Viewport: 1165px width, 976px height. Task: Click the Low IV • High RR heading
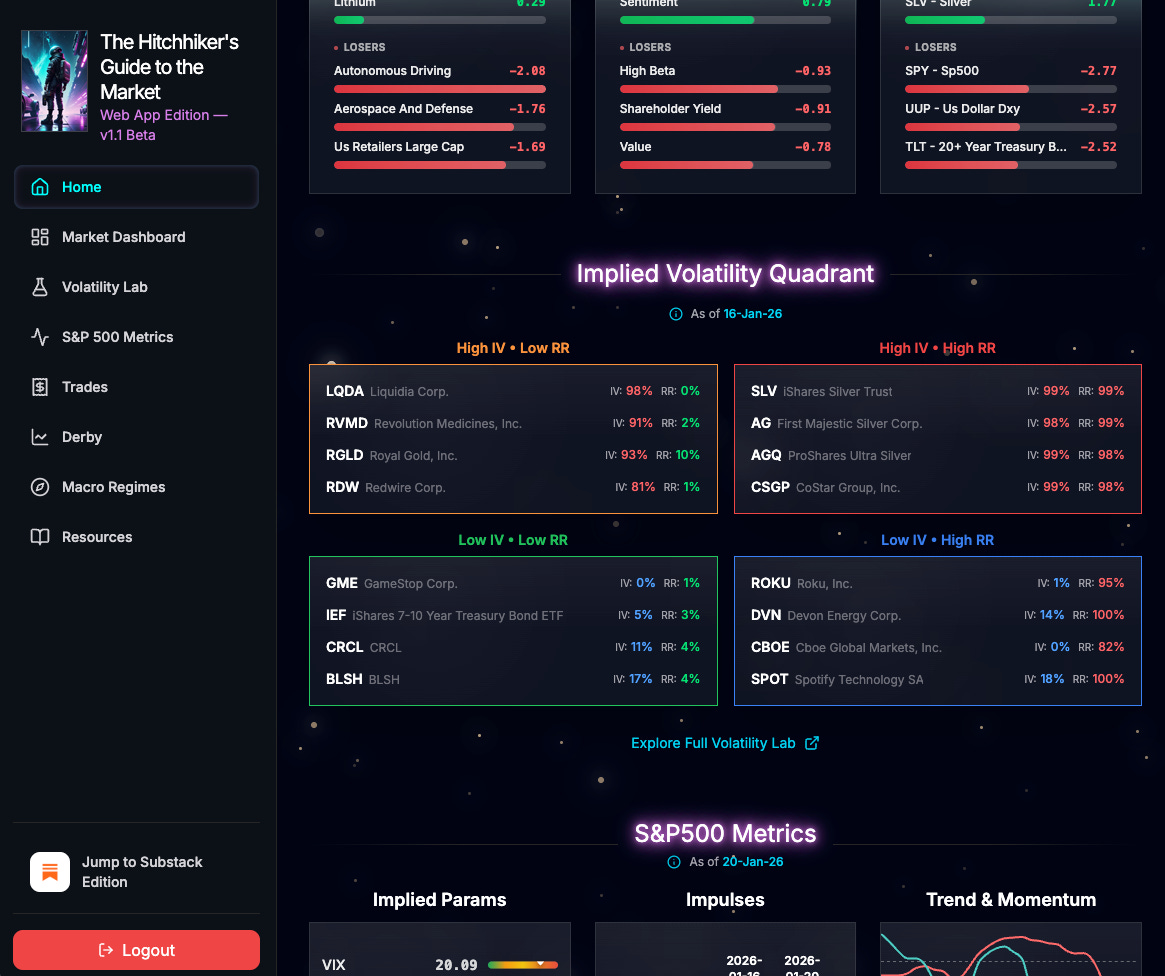click(x=938, y=540)
